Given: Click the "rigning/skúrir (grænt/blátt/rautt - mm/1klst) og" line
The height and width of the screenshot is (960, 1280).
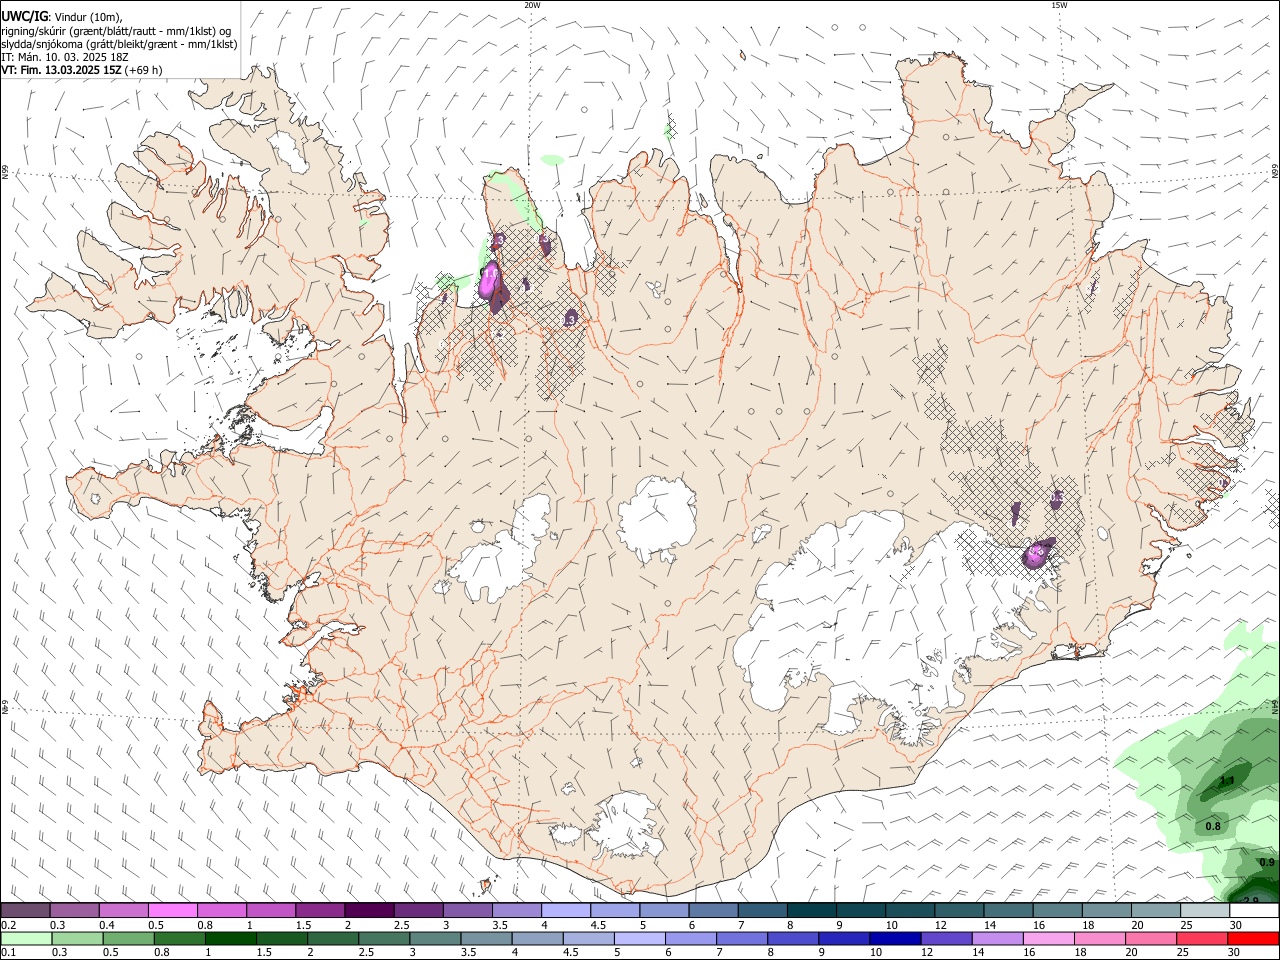Looking at the screenshot, I should pos(116,31).
